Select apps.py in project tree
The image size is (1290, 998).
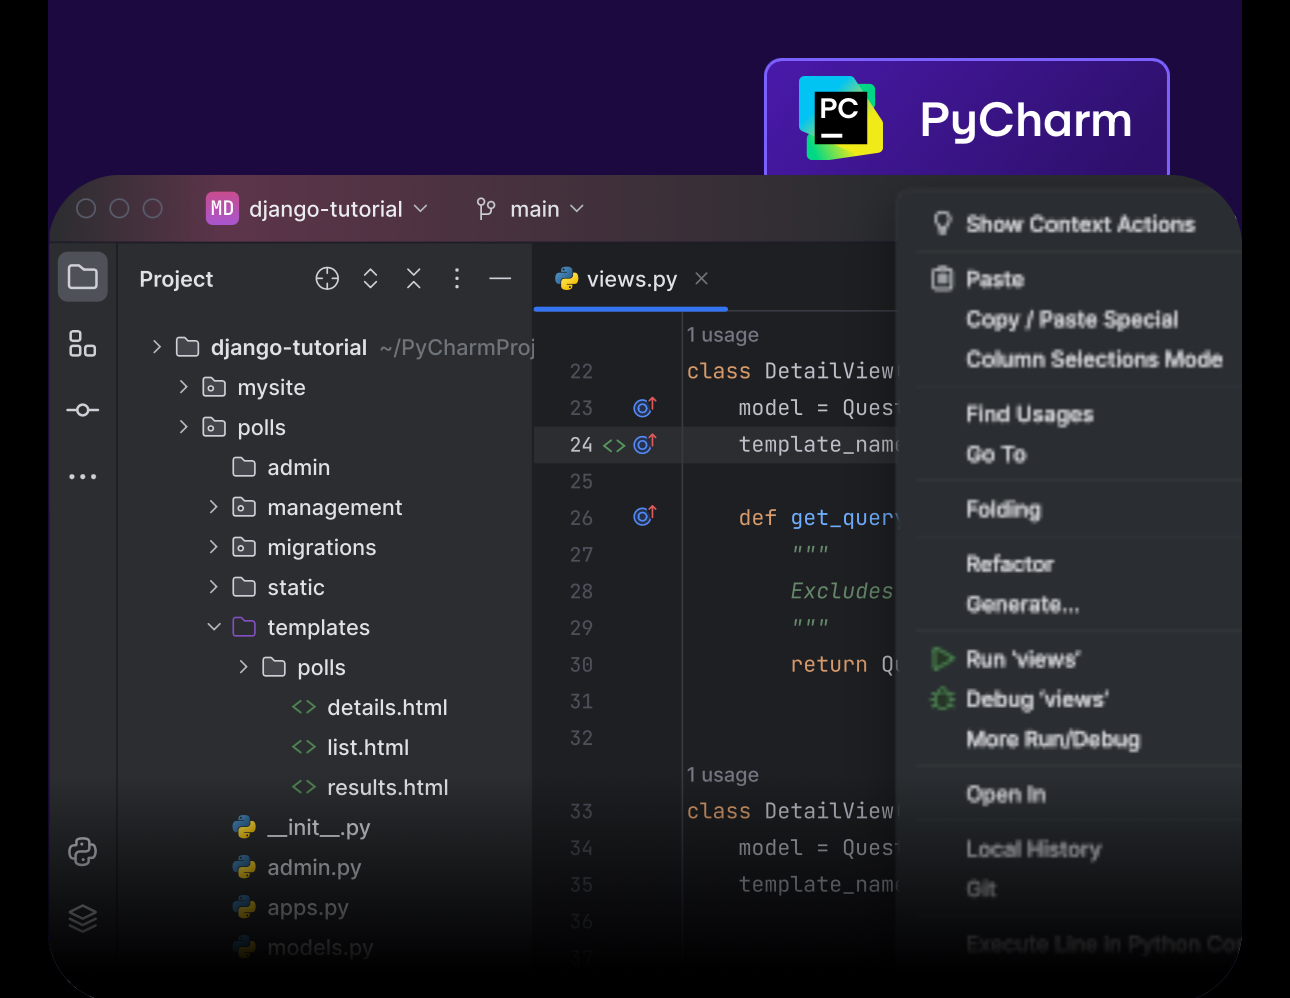click(308, 907)
